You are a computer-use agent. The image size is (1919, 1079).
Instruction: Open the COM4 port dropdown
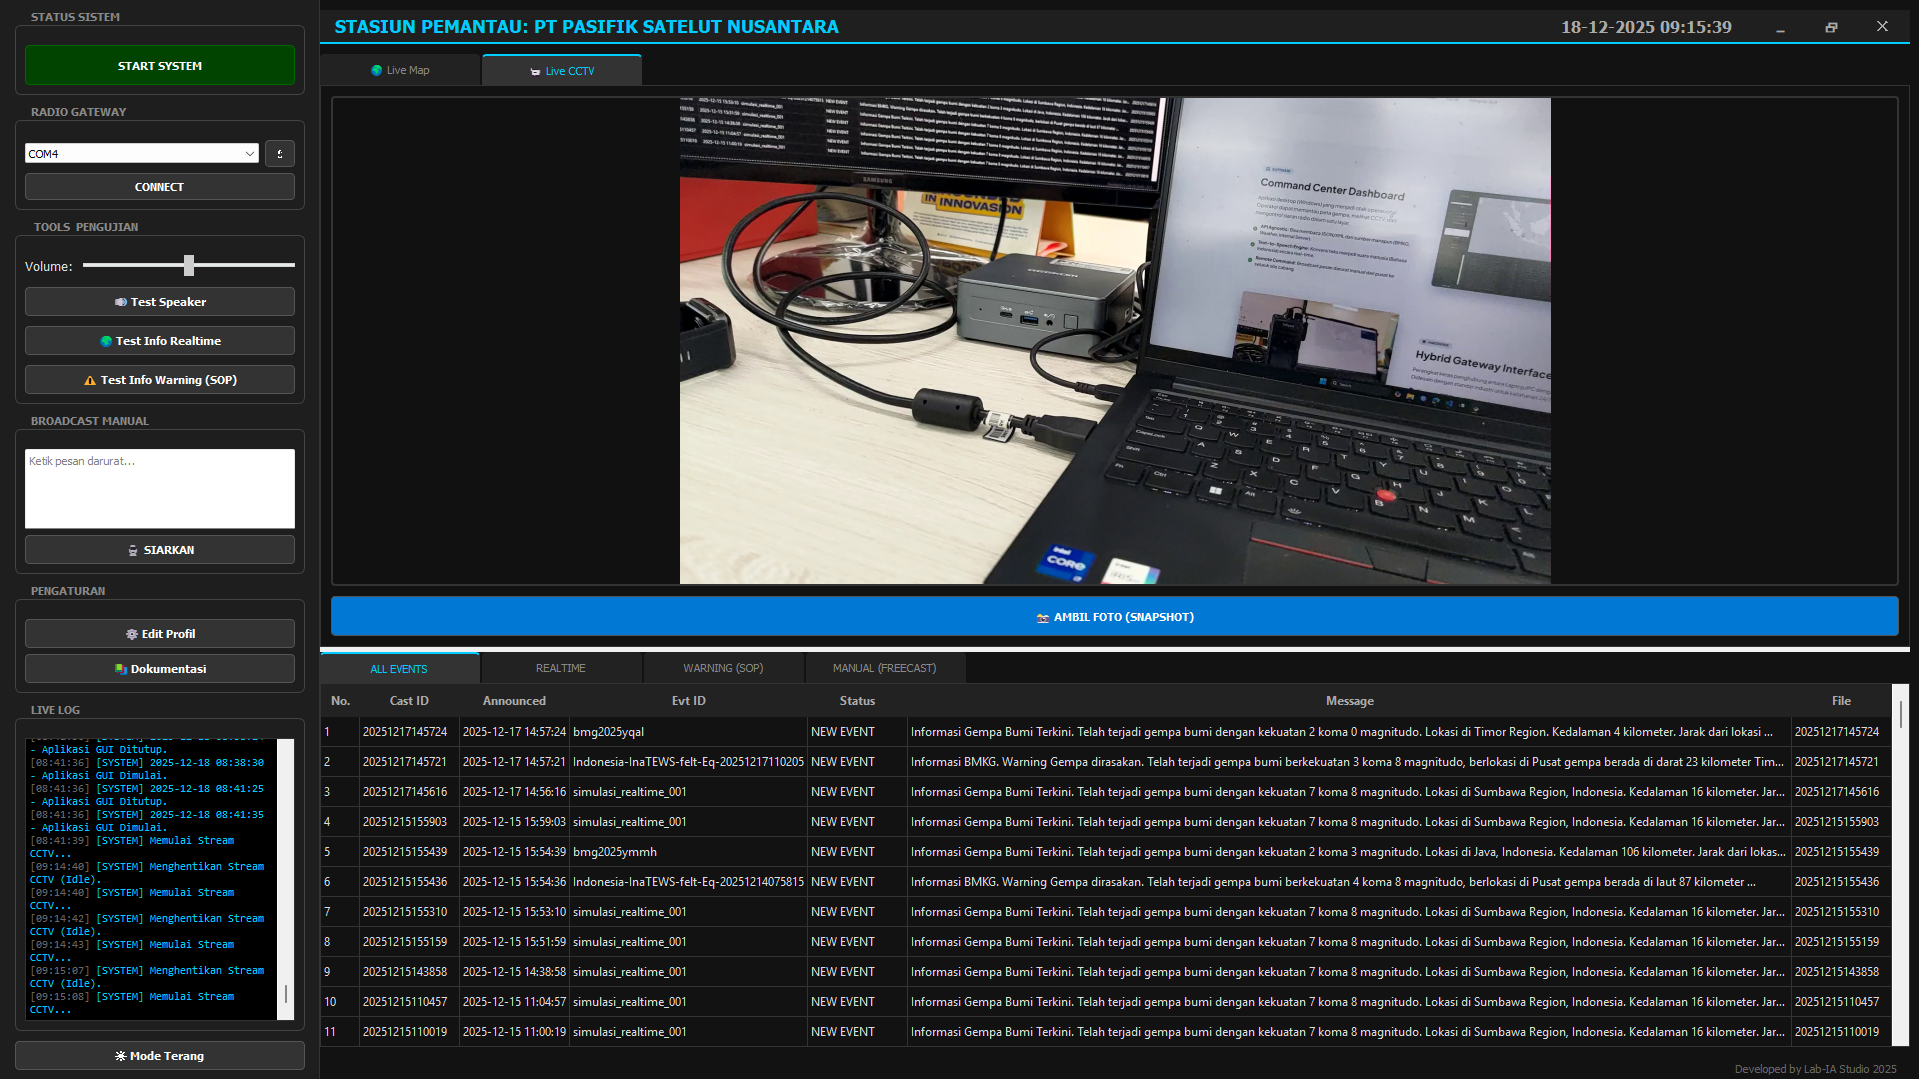(249, 153)
